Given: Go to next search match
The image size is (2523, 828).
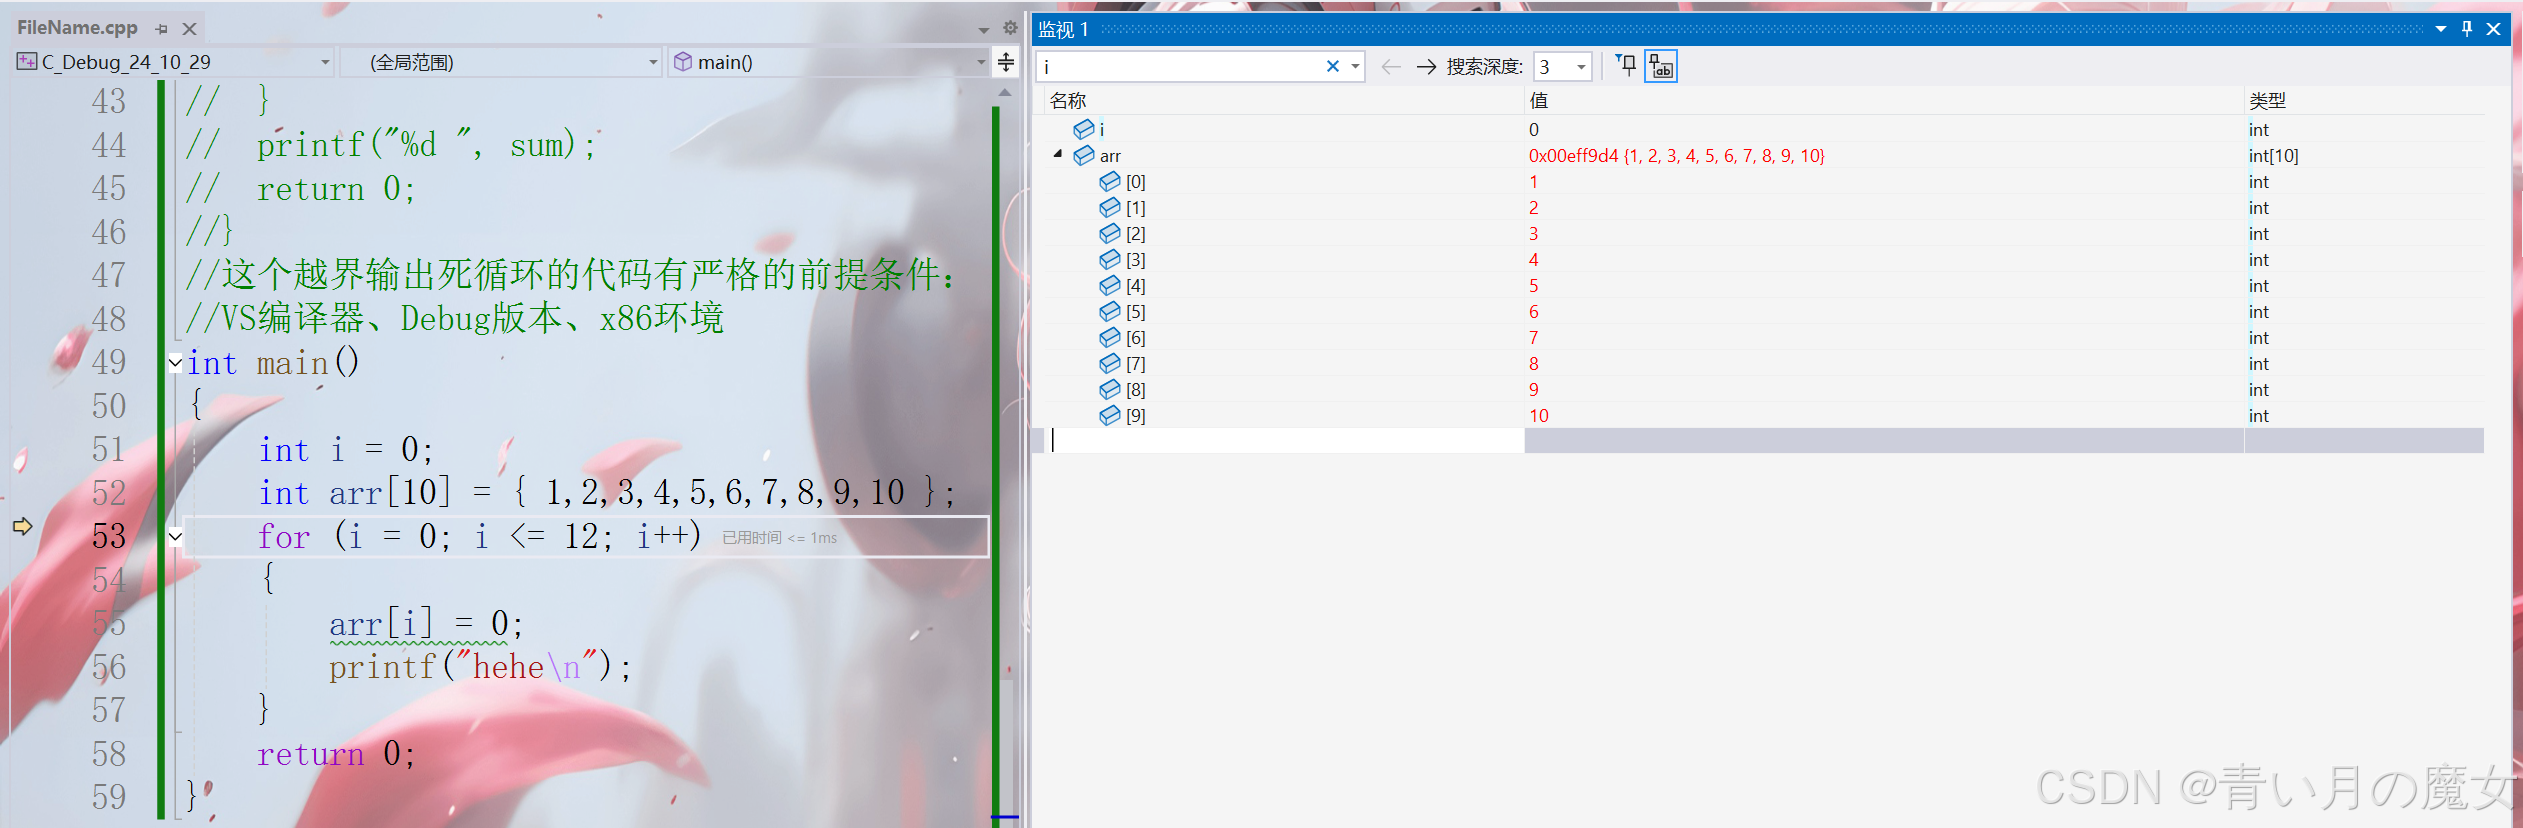Looking at the screenshot, I should (x=1426, y=66).
